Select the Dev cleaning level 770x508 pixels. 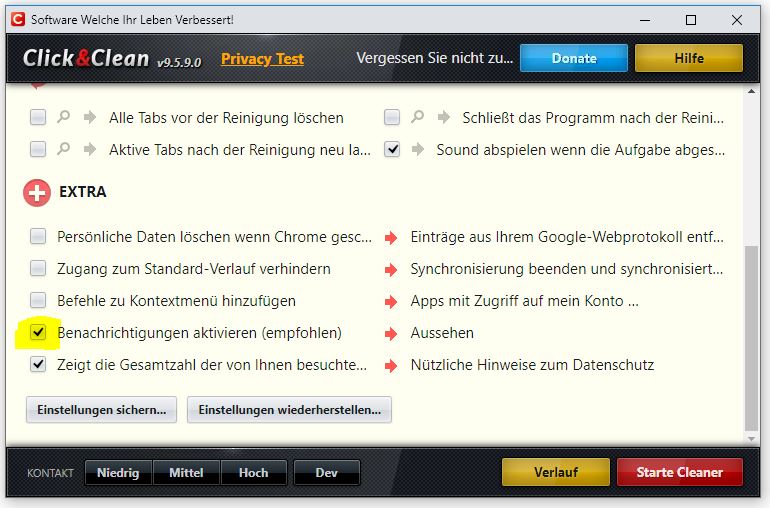[x=327, y=473]
